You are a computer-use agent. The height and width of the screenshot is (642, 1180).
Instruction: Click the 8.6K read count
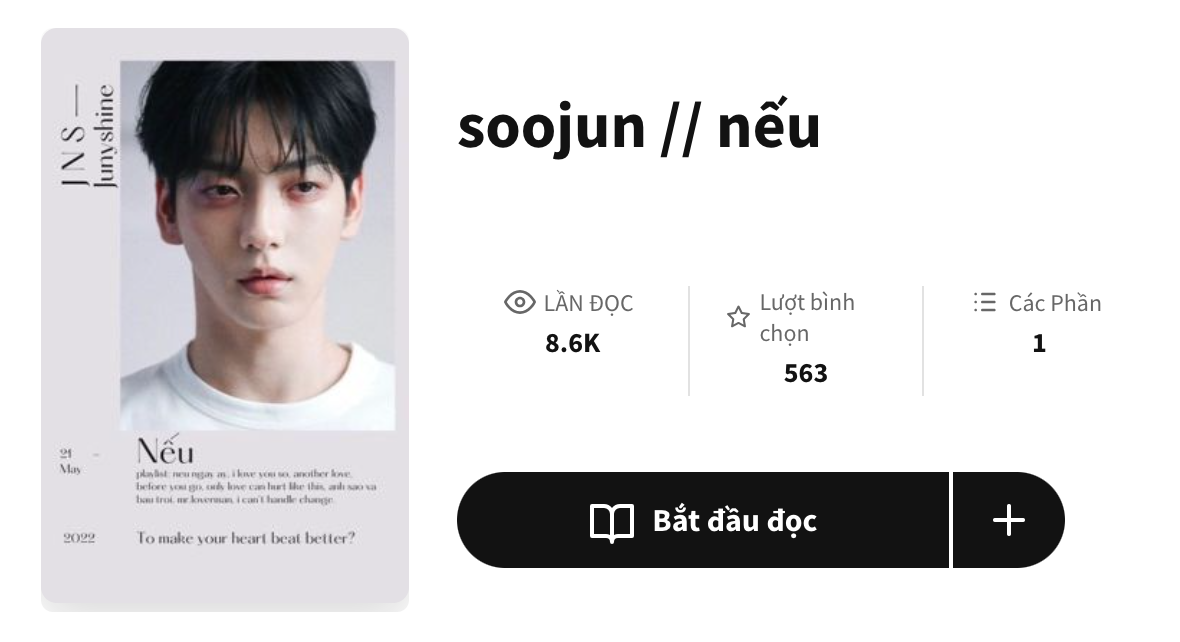573,343
